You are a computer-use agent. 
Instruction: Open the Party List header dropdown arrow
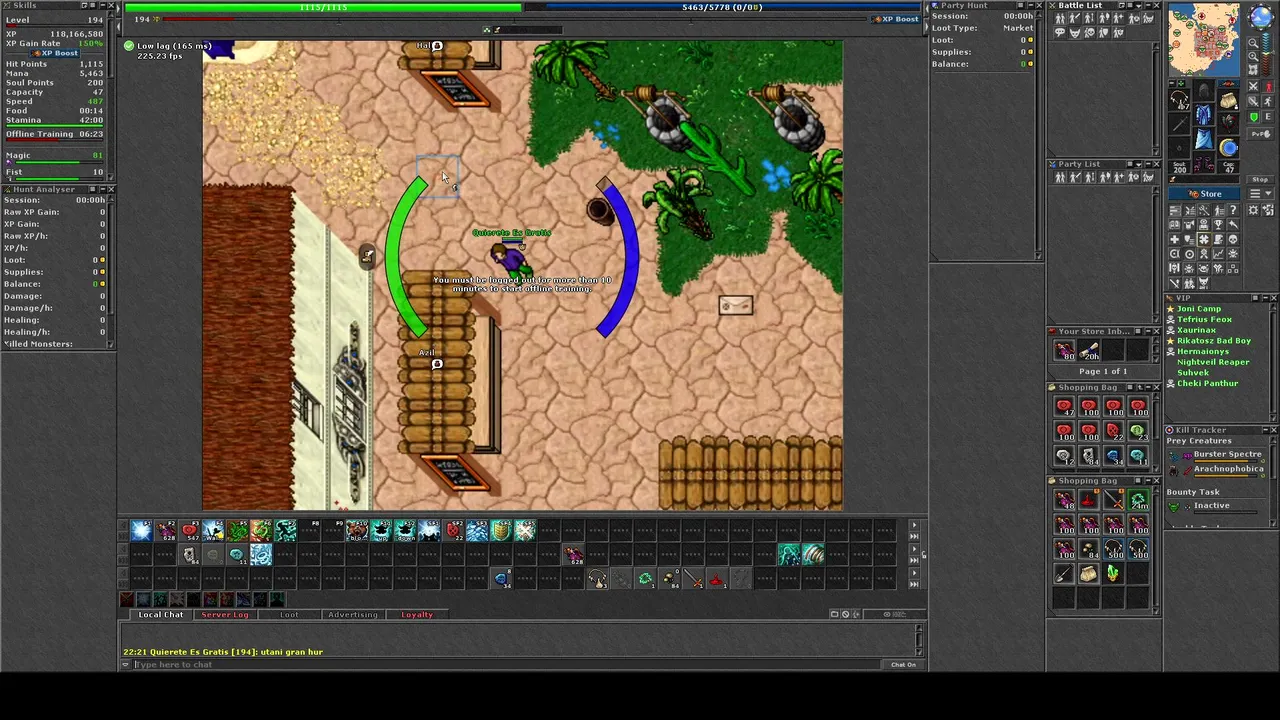[1138, 164]
